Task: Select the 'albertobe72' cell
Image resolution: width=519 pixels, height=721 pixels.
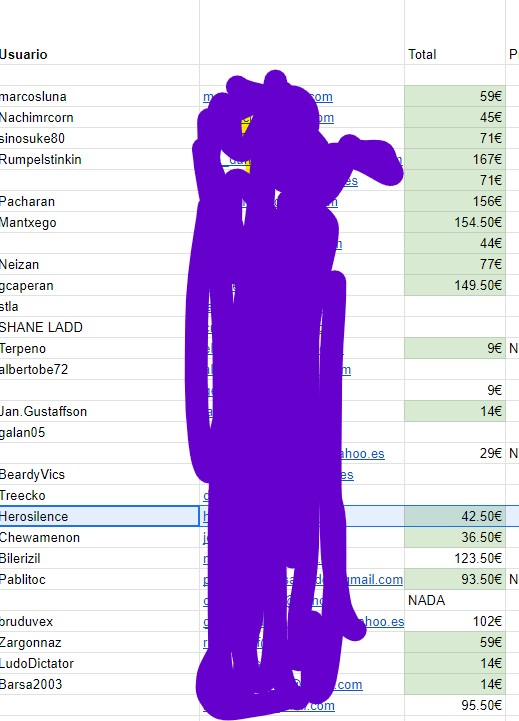Action: click(x=99, y=369)
